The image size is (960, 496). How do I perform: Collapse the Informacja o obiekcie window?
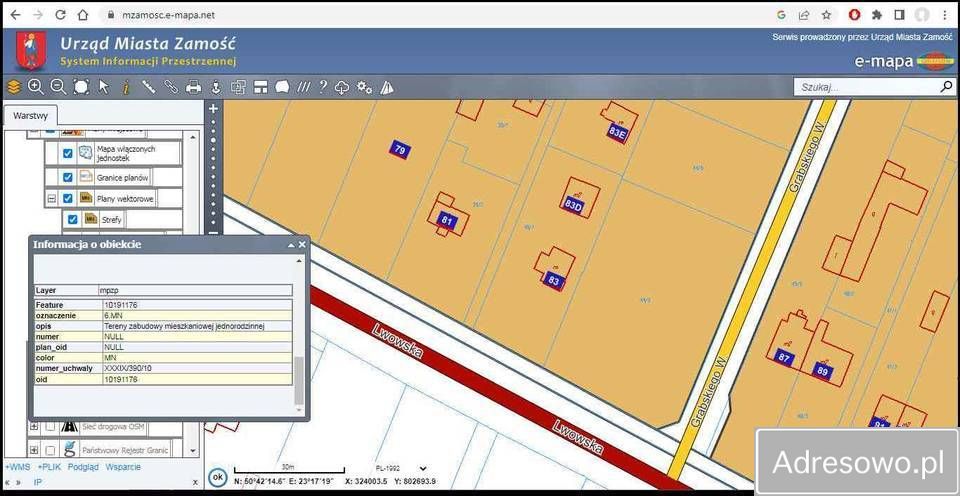point(291,245)
